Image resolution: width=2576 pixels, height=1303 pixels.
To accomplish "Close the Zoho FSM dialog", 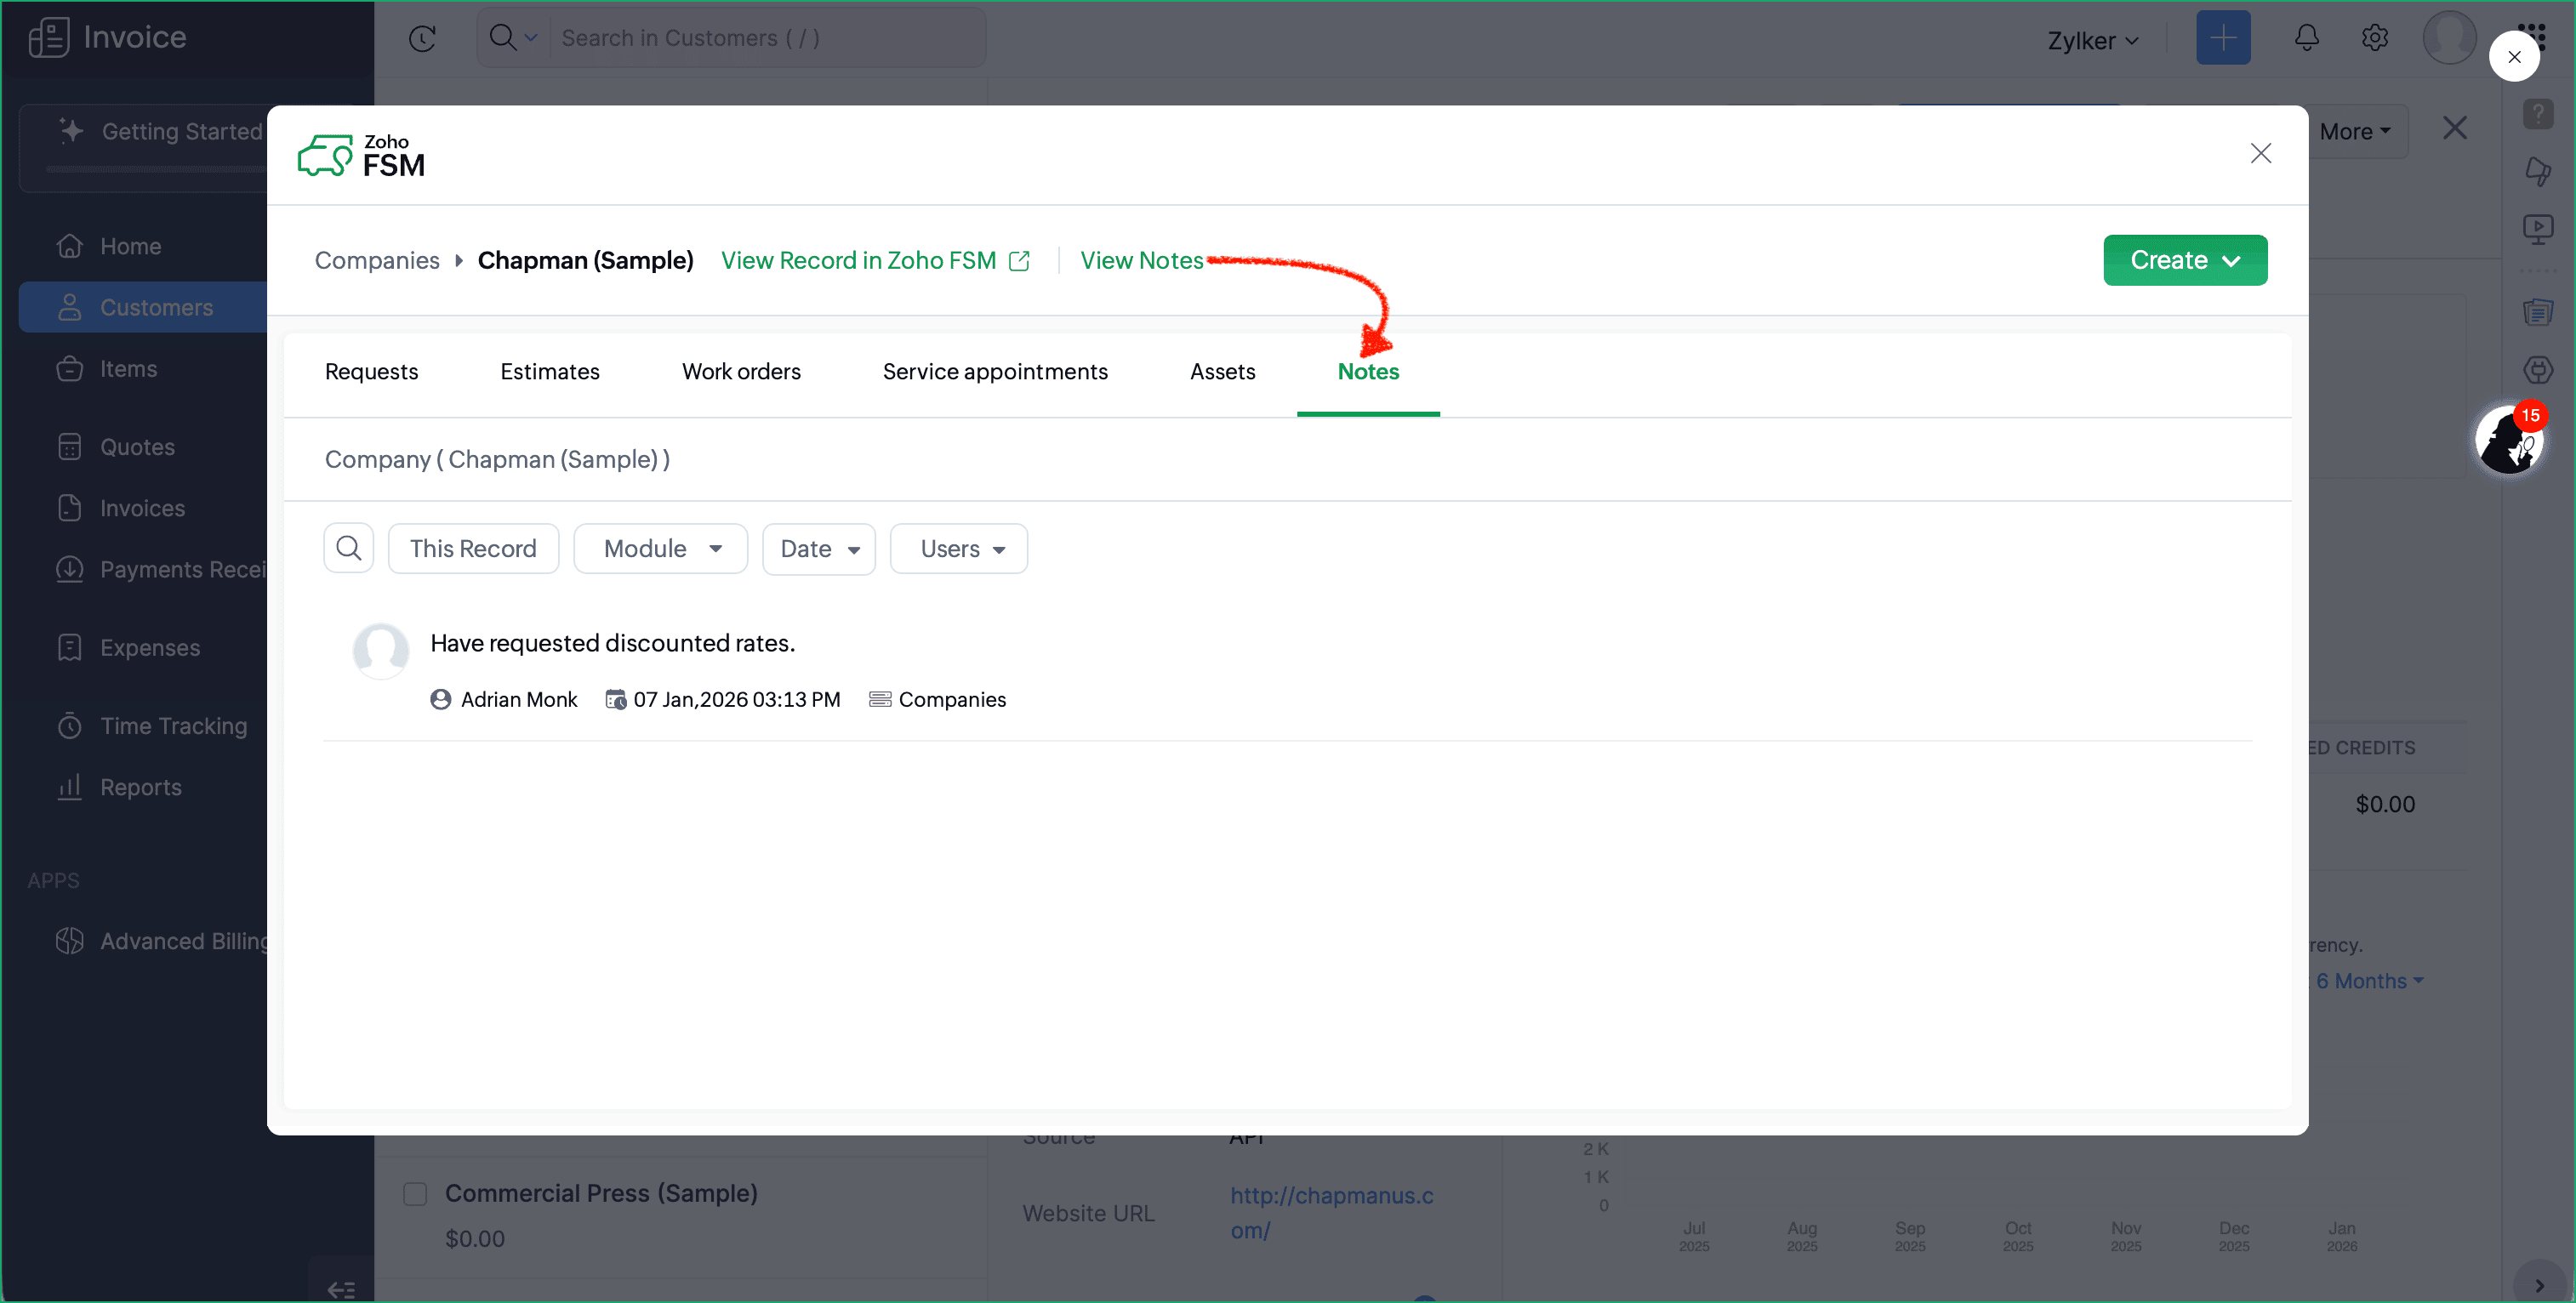I will 2260,153.
